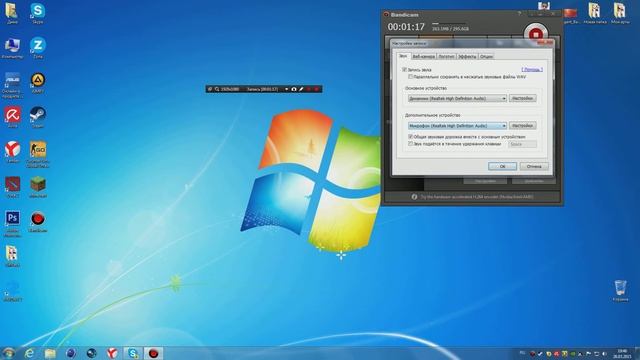Open Internet Explorer from the taskbar
Viewport: 640px width, 360px height.
[29, 353]
